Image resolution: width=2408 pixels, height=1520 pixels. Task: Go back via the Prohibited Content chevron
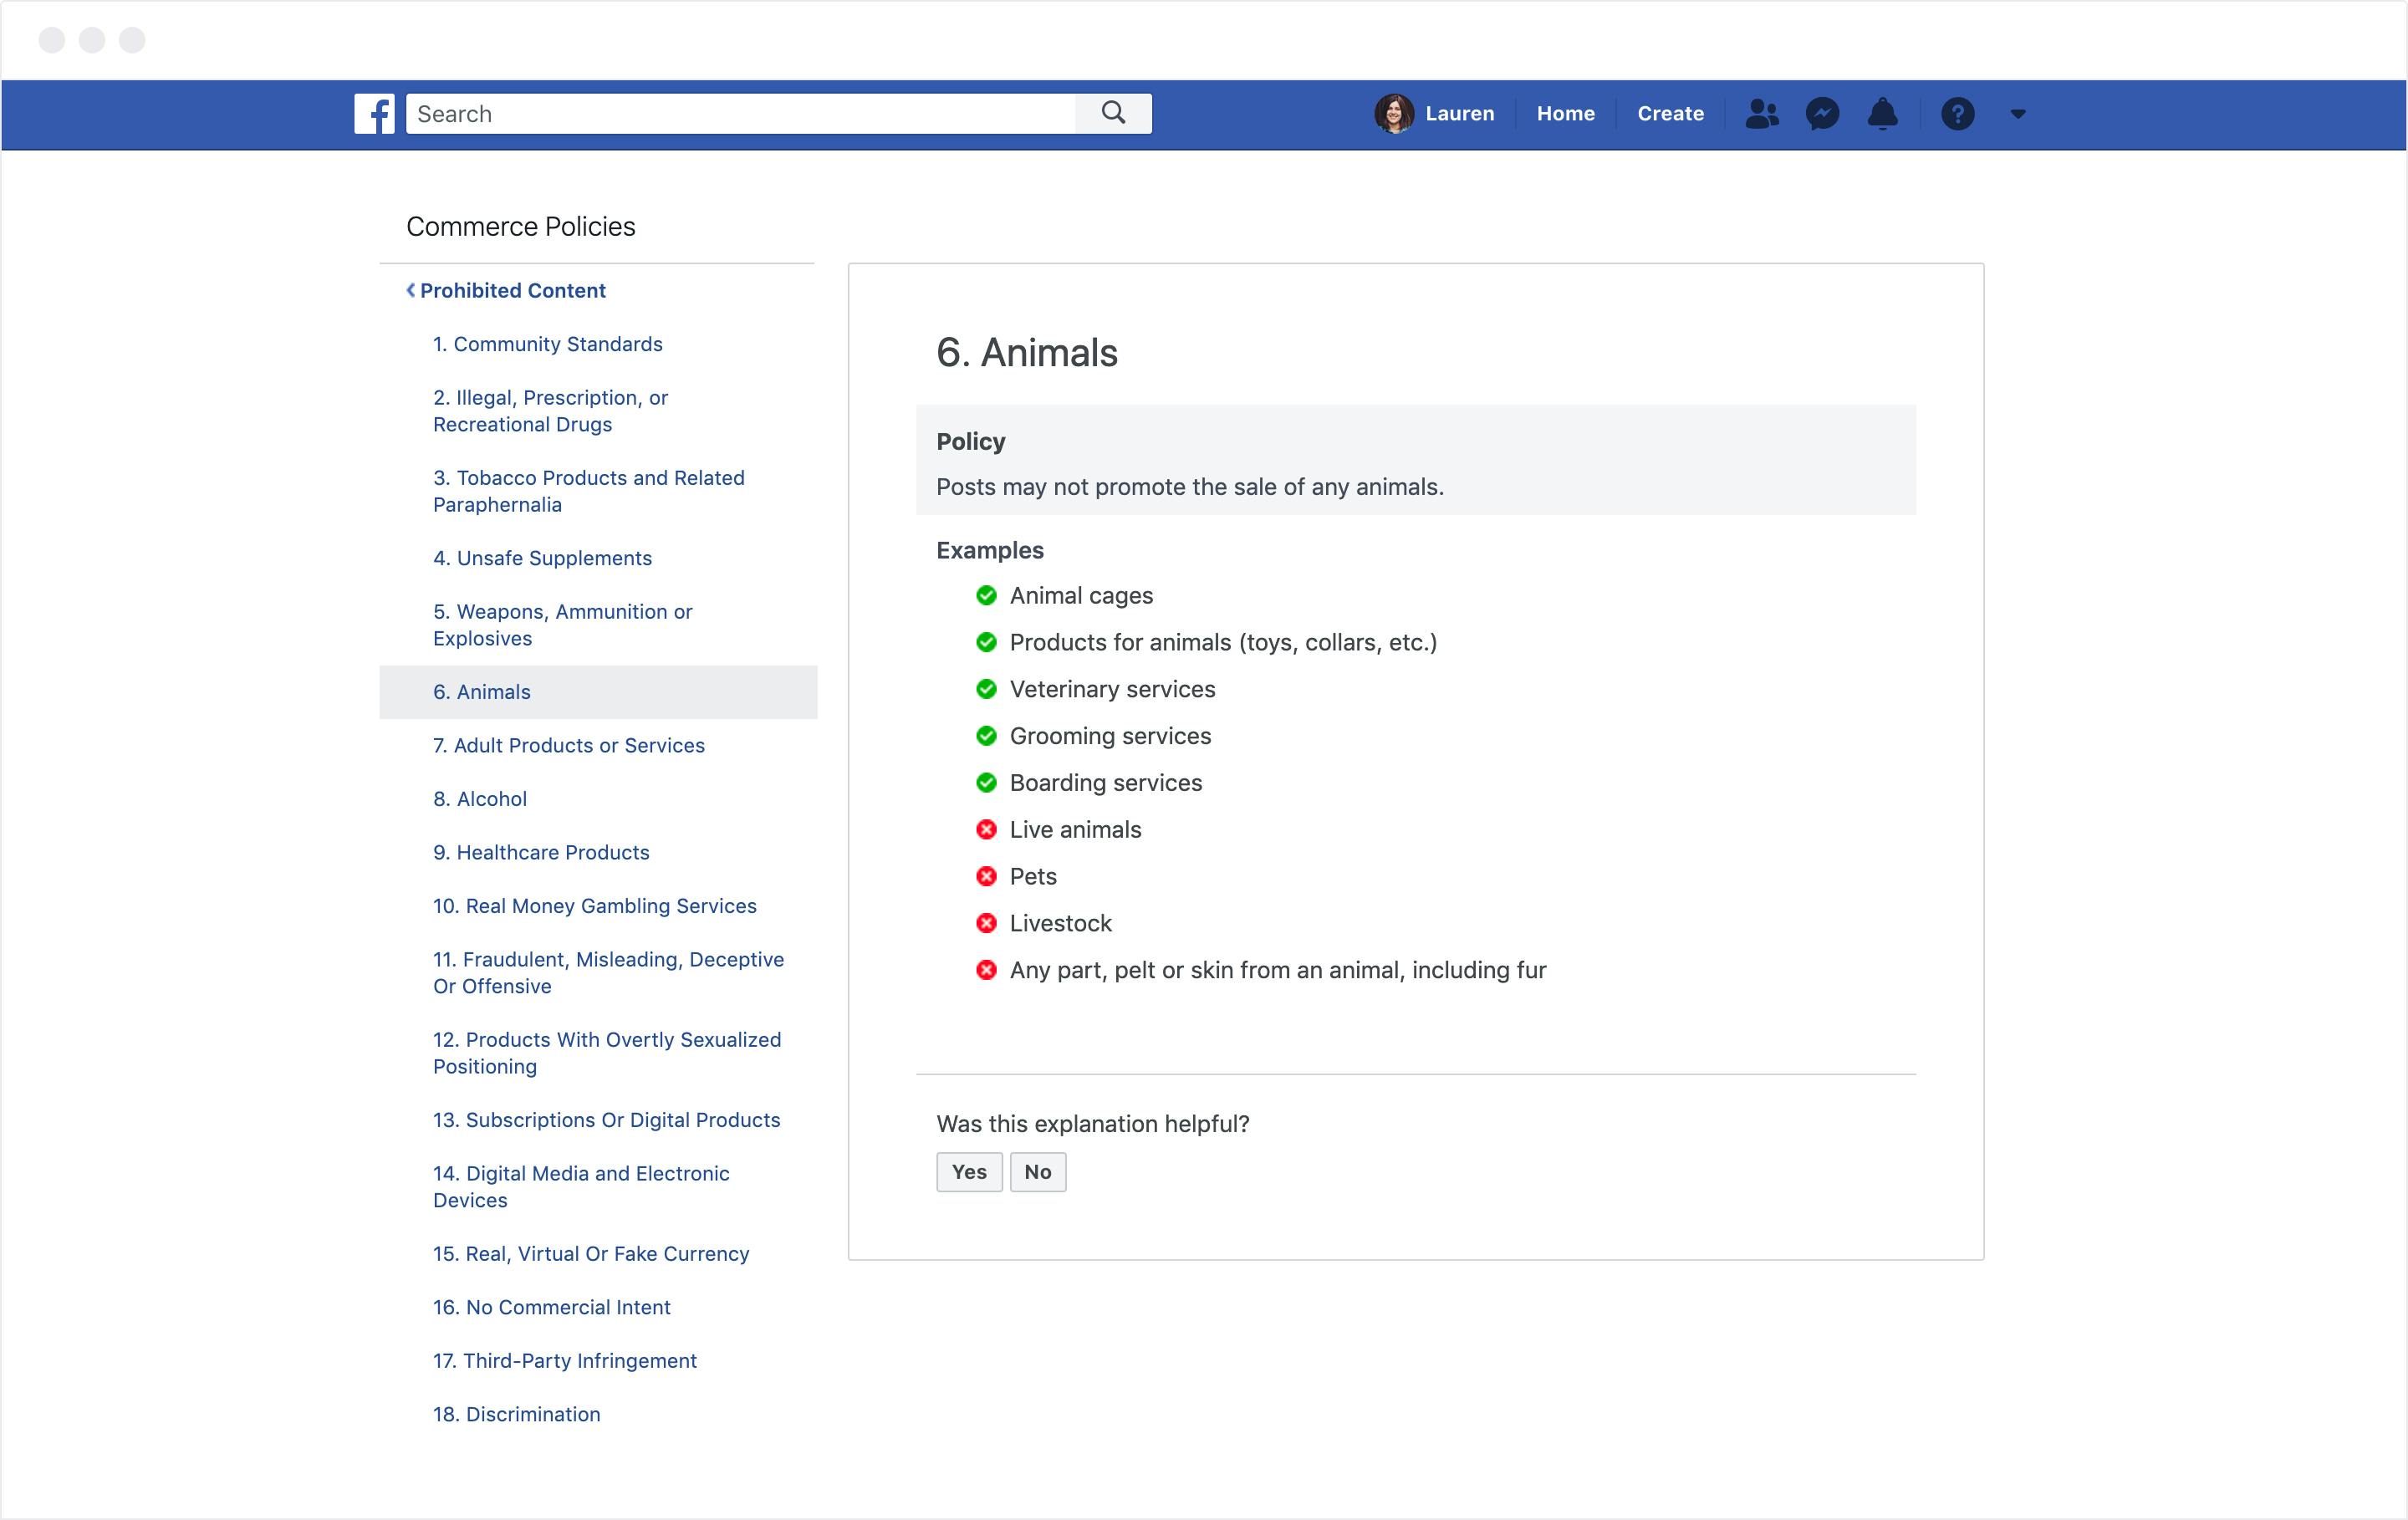click(411, 290)
